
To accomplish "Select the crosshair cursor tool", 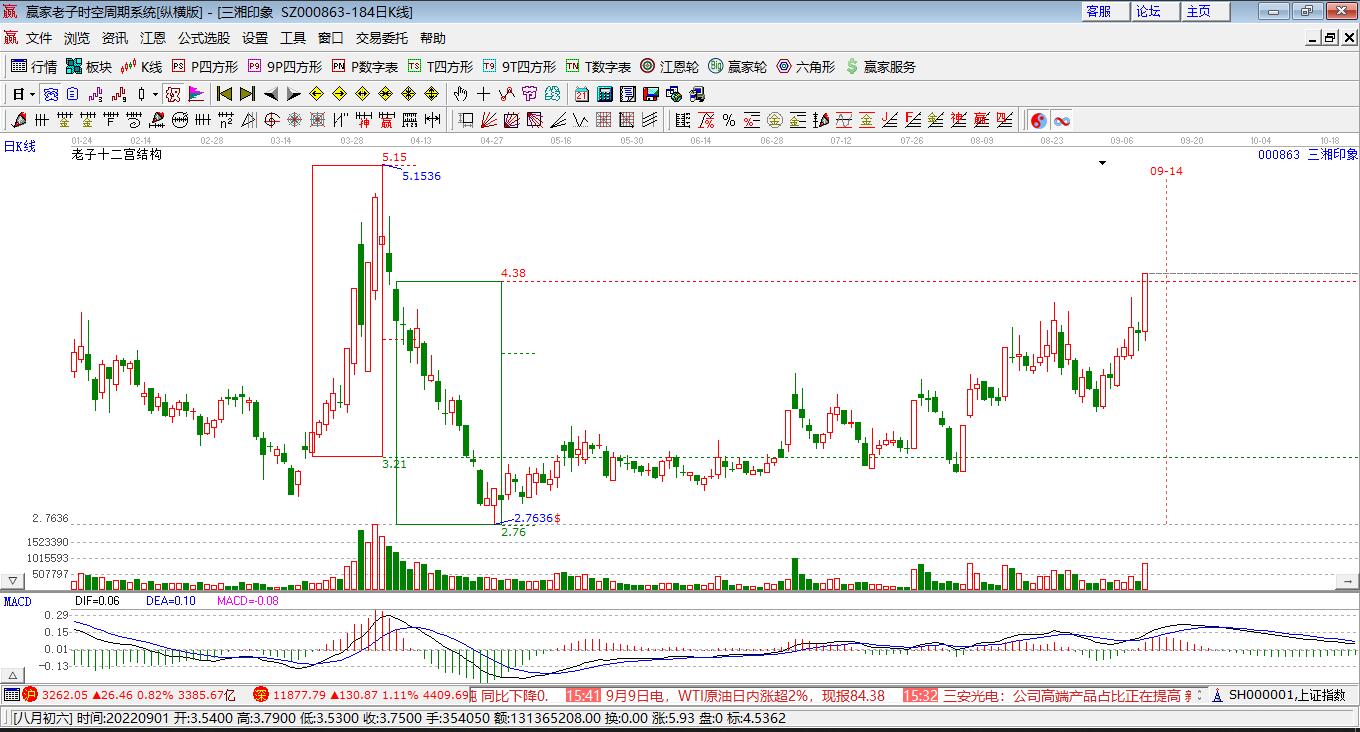I will [483, 94].
